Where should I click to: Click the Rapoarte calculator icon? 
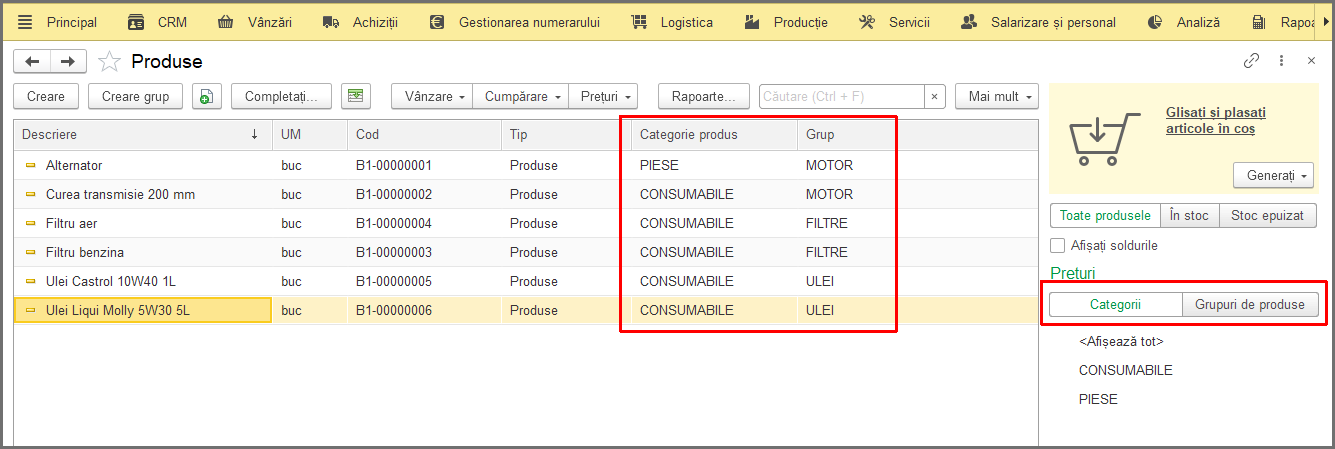click(x=1258, y=22)
